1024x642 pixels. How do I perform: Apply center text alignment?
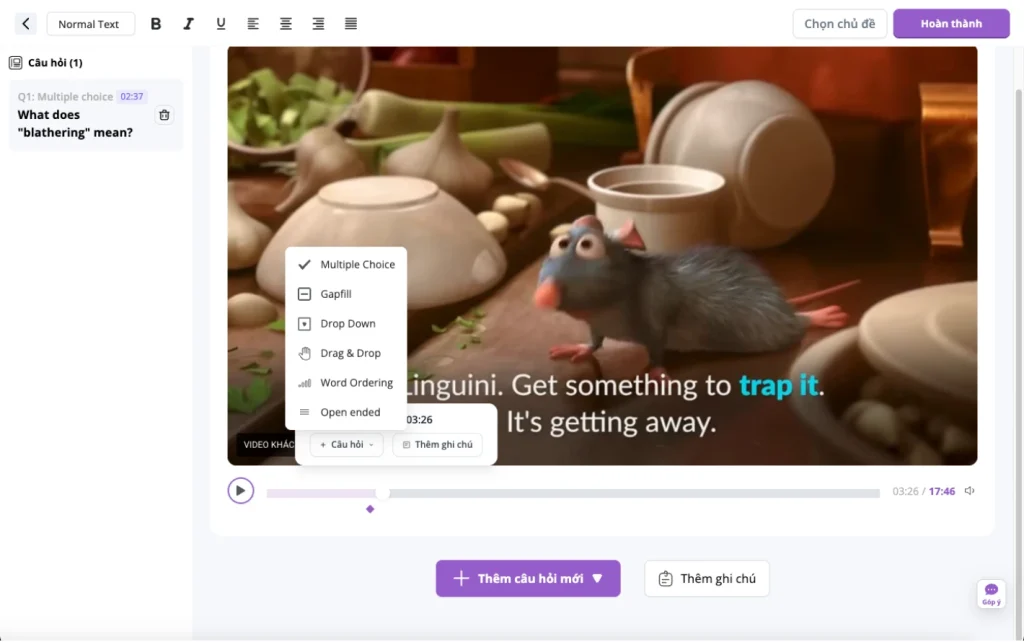285,23
